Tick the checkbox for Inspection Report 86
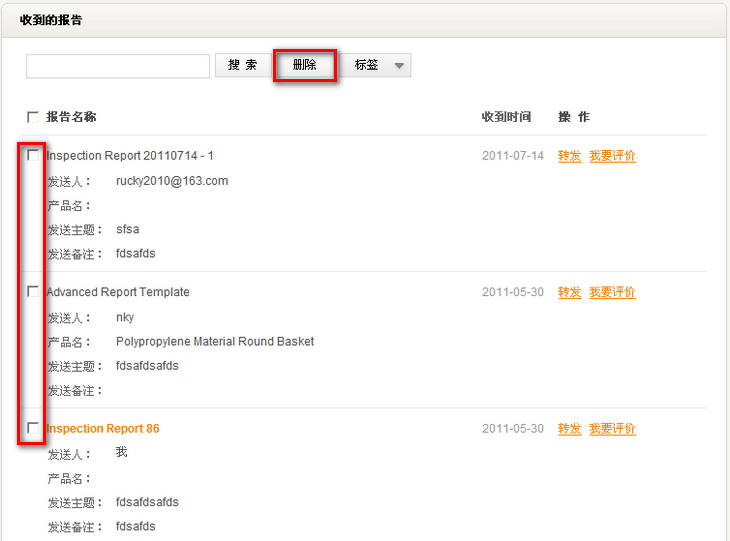 33,427
